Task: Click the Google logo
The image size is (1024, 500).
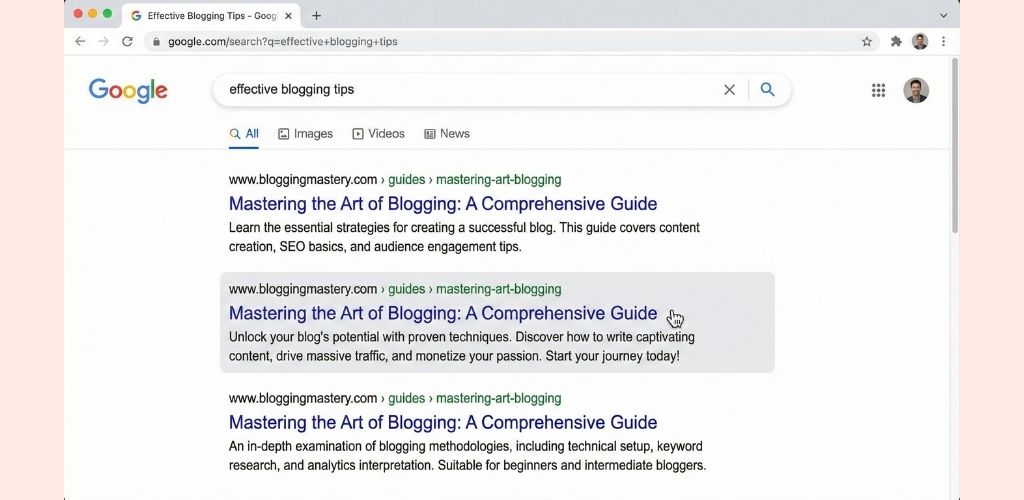Action: 128,90
